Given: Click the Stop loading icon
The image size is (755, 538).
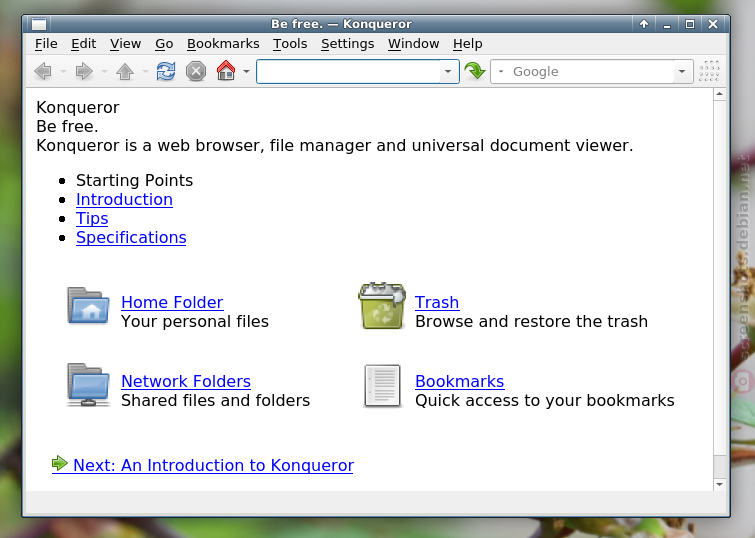Looking at the screenshot, I should pyautogui.click(x=196, y=71).
